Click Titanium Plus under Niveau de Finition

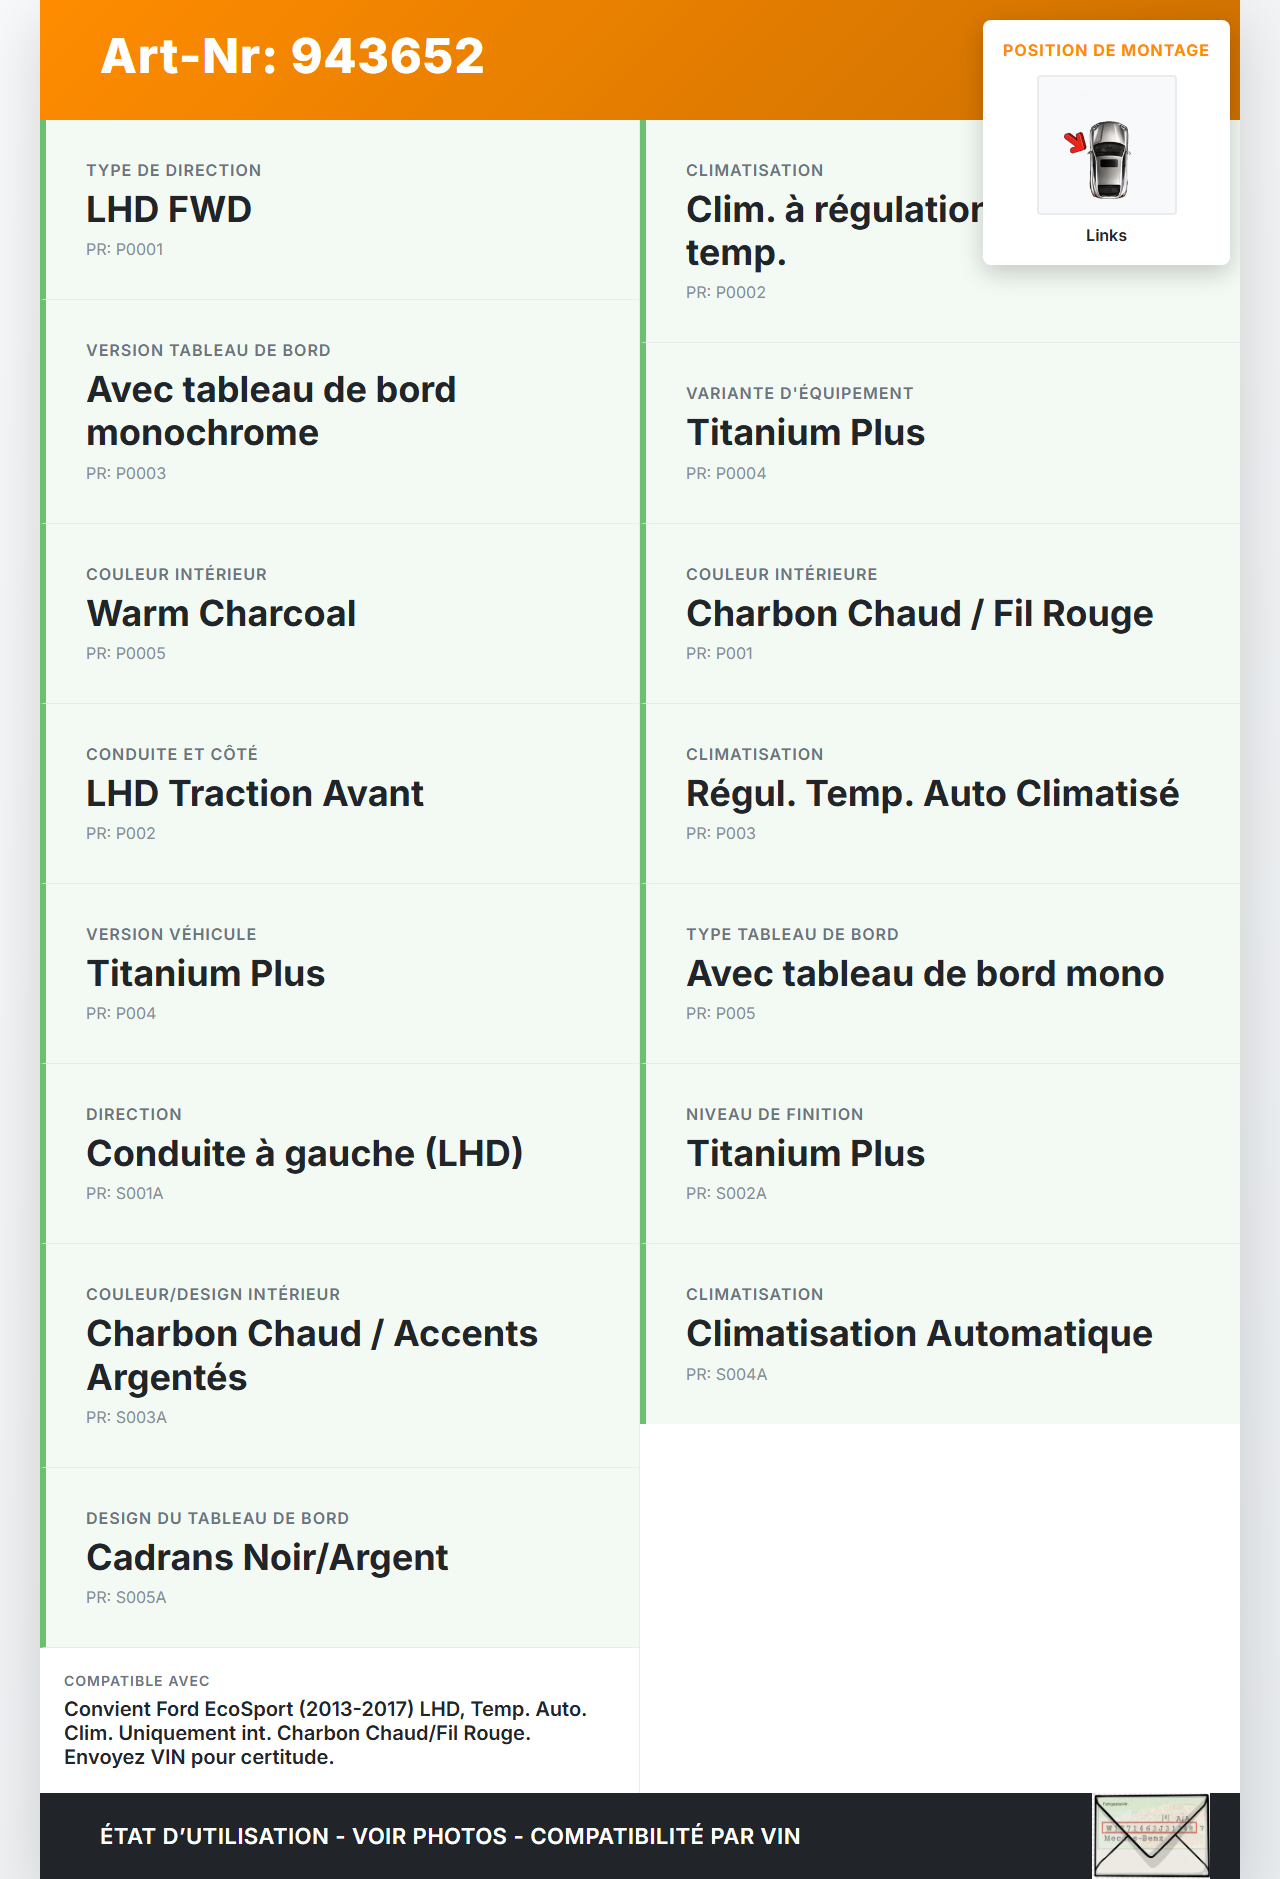805,1154
